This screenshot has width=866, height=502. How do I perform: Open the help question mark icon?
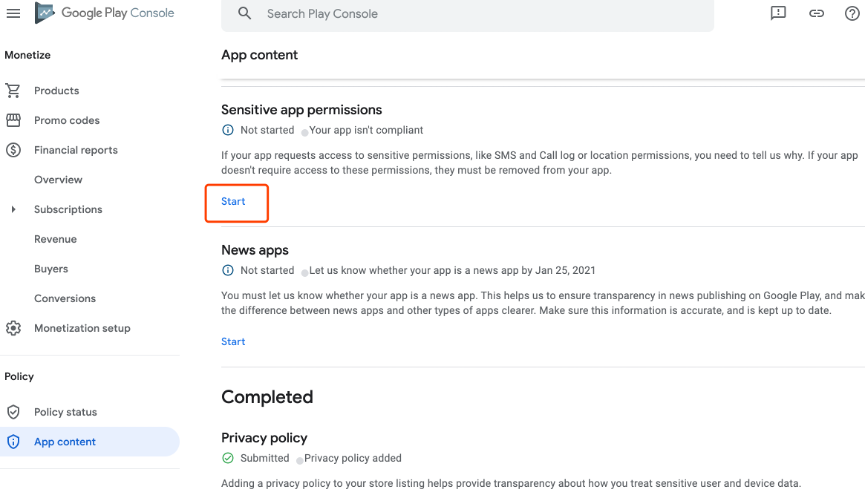(x=852, y=13)
